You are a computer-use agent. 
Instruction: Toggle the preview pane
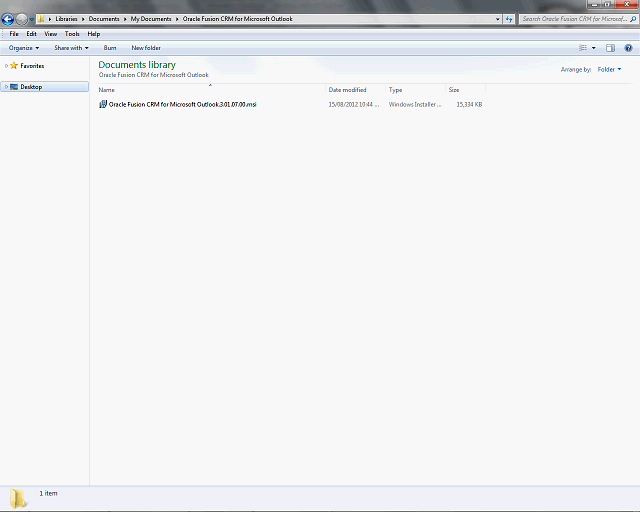(x=610, y=48)
